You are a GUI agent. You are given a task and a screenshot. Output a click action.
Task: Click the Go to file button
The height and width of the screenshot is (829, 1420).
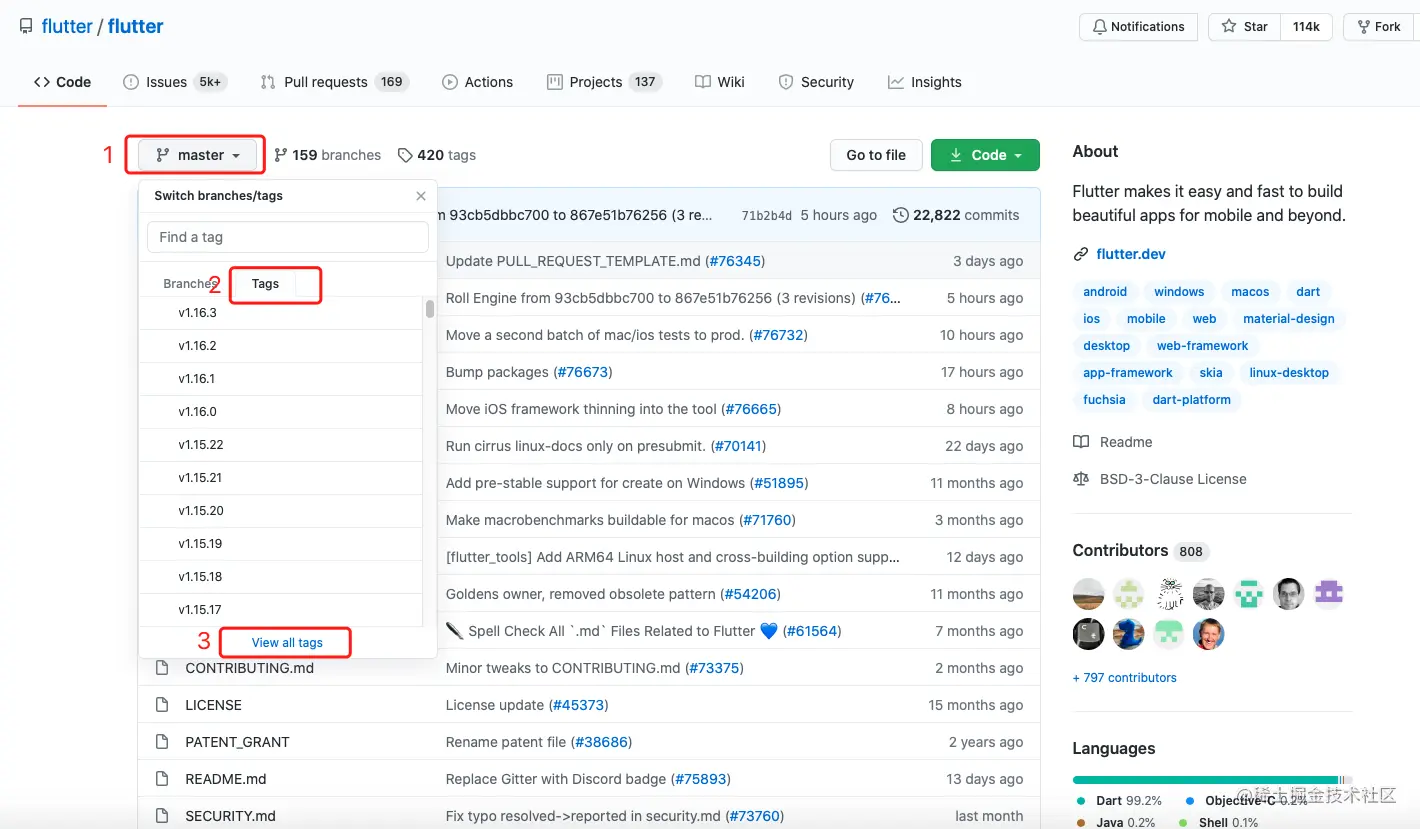876,155
